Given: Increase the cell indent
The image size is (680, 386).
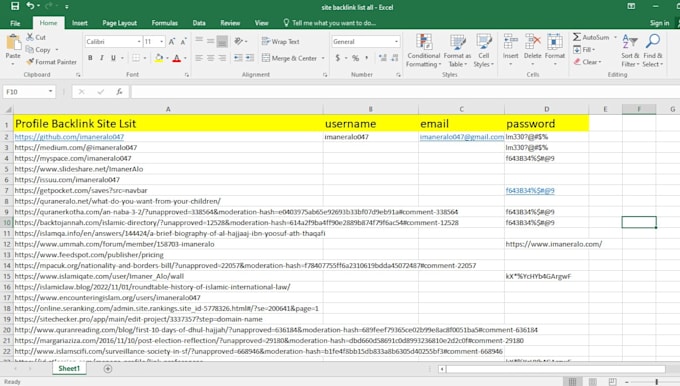Looking at the screenshot, I should pos(250,58).
